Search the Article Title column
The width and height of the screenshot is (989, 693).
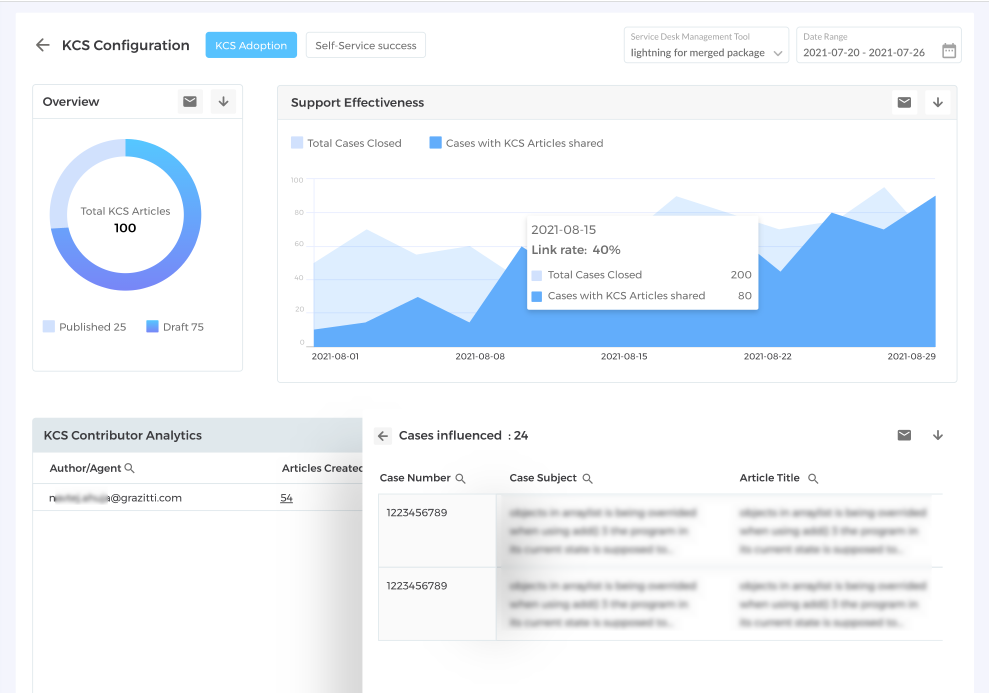(x=813, y=479)
